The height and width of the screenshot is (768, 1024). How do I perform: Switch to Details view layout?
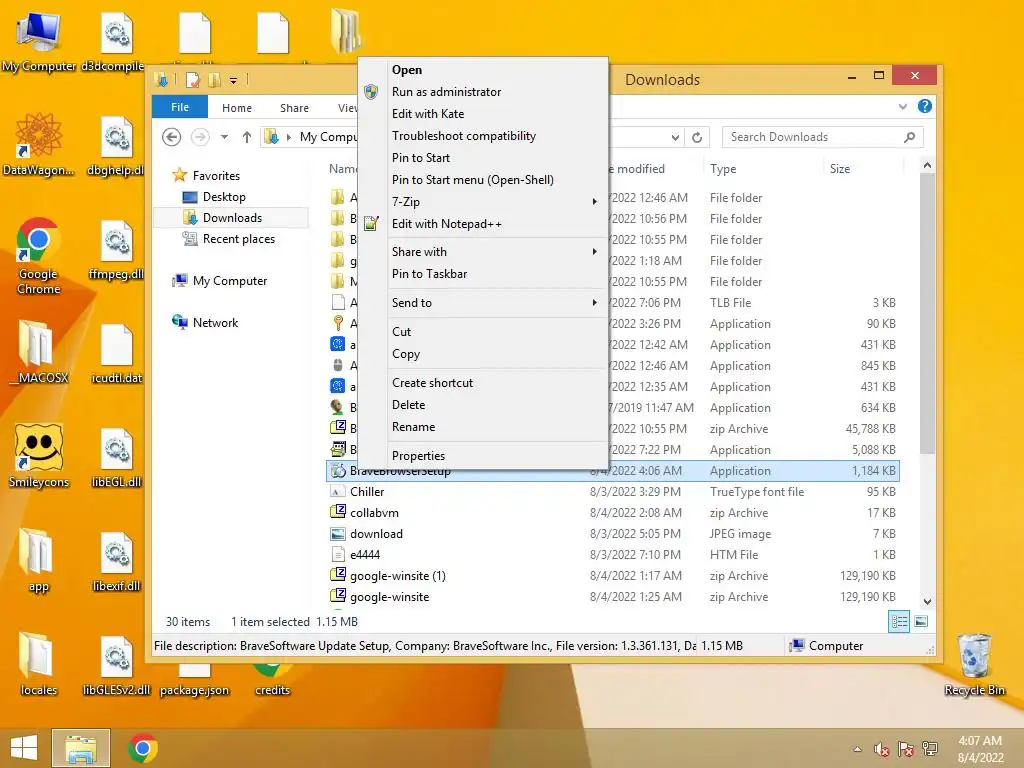coord(899,622)
